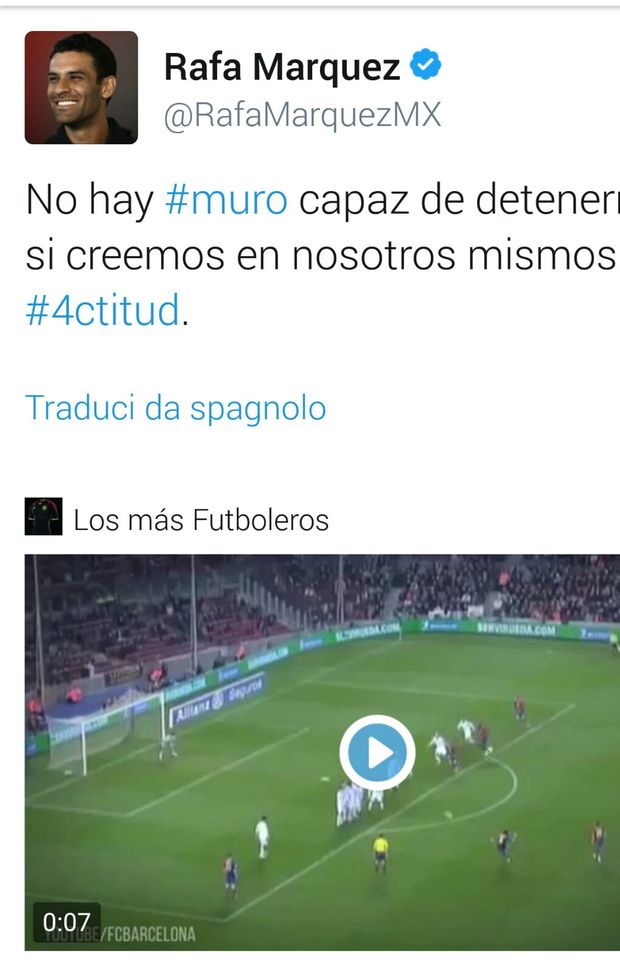
Task: Click the 0:07 video duration label
Action: 66,922
